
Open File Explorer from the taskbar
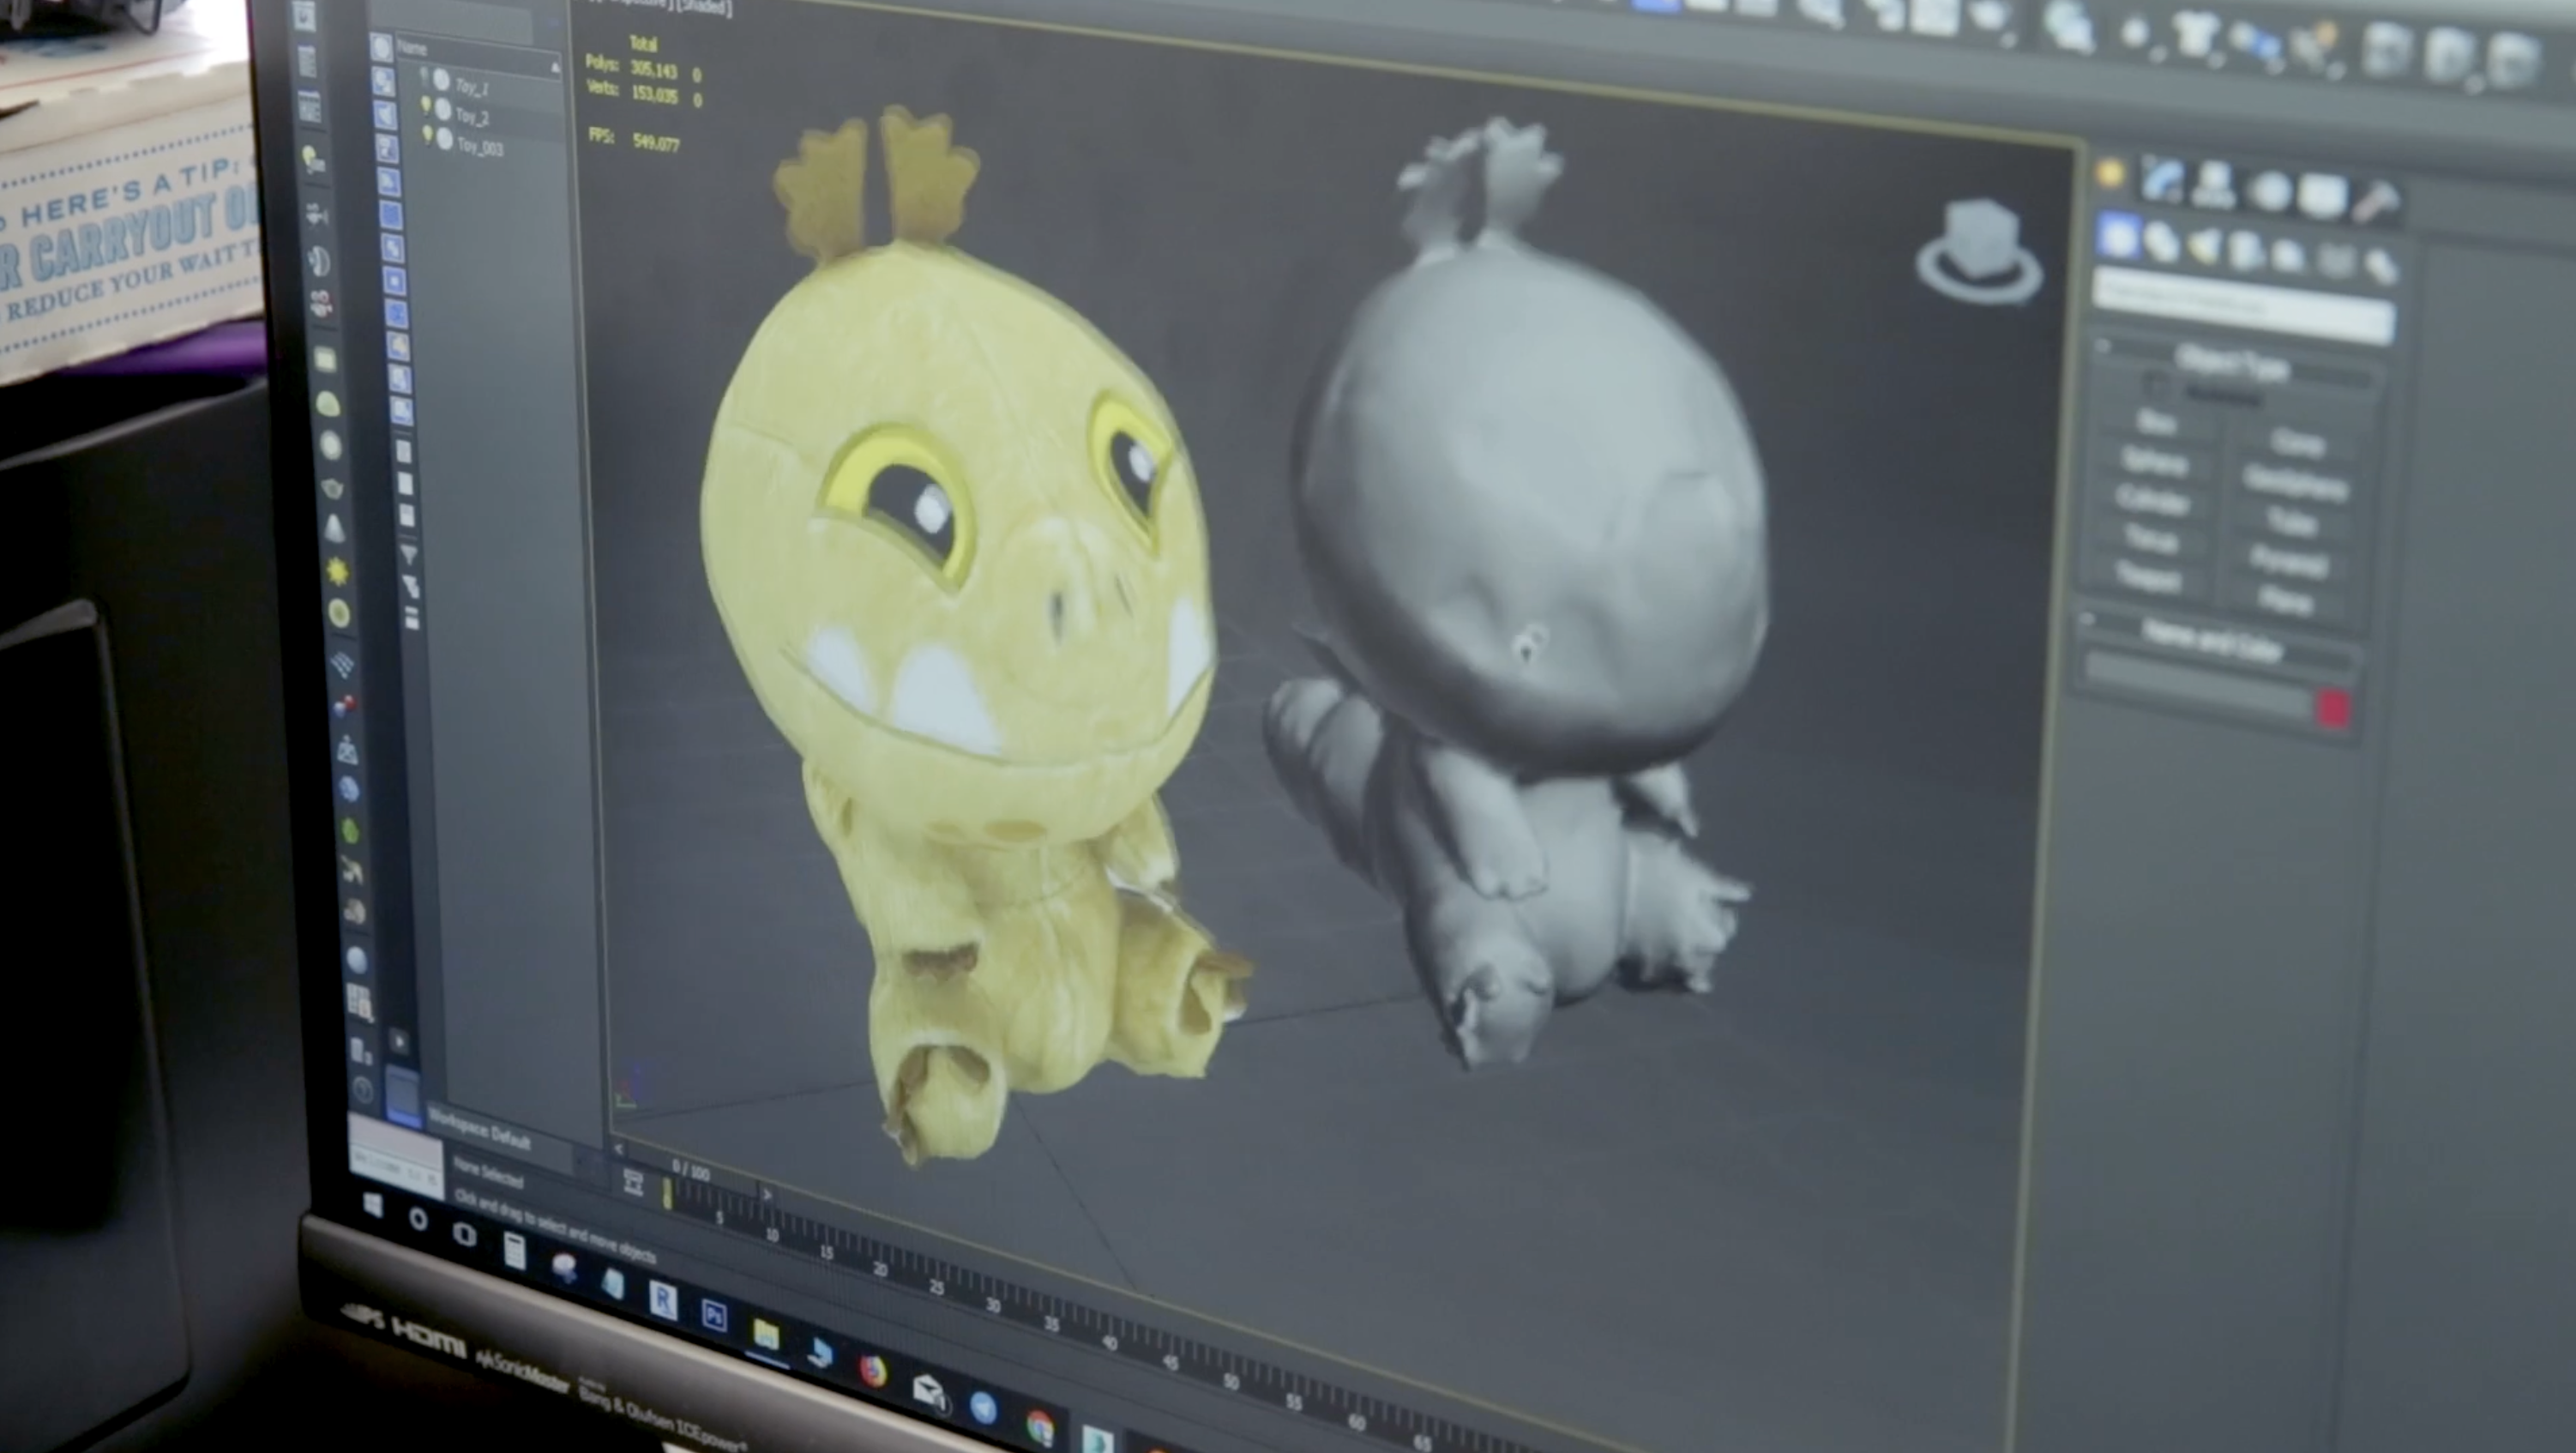(765, 1335)
